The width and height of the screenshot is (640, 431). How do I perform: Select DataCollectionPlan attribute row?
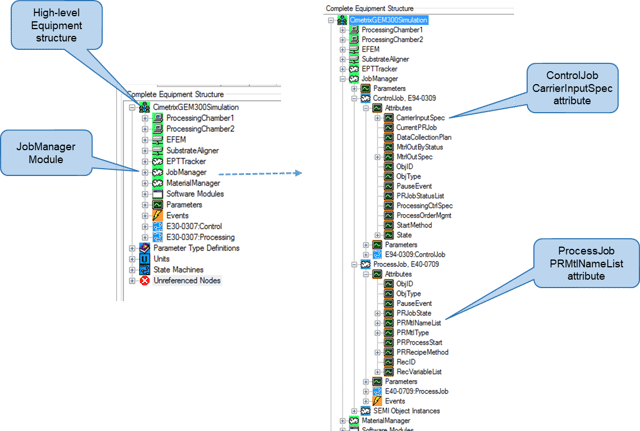point(424,138)
